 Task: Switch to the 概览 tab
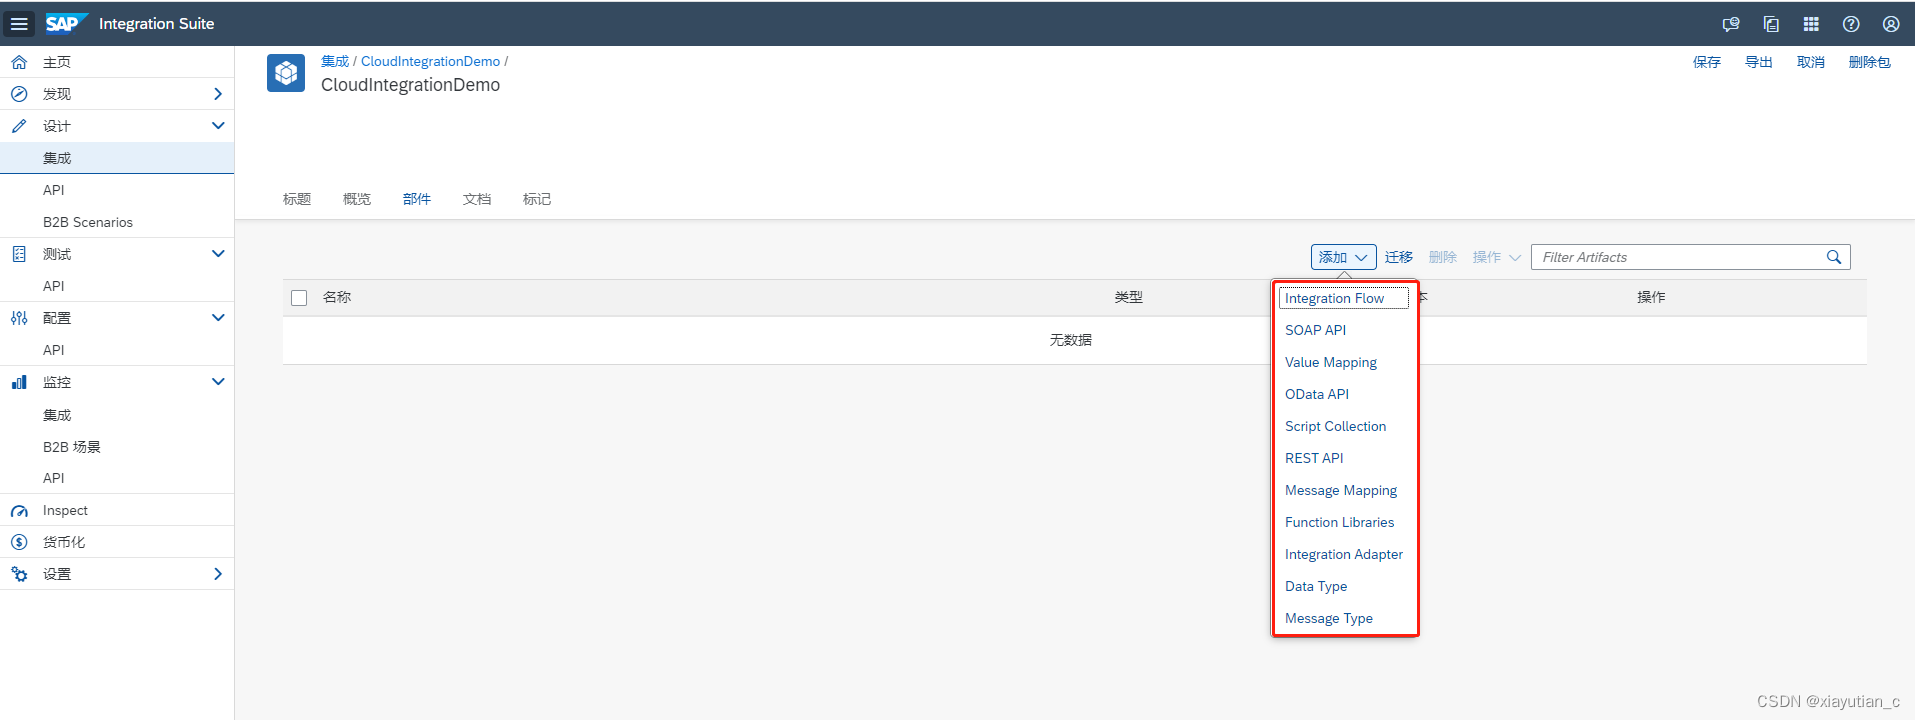point(357,199)
